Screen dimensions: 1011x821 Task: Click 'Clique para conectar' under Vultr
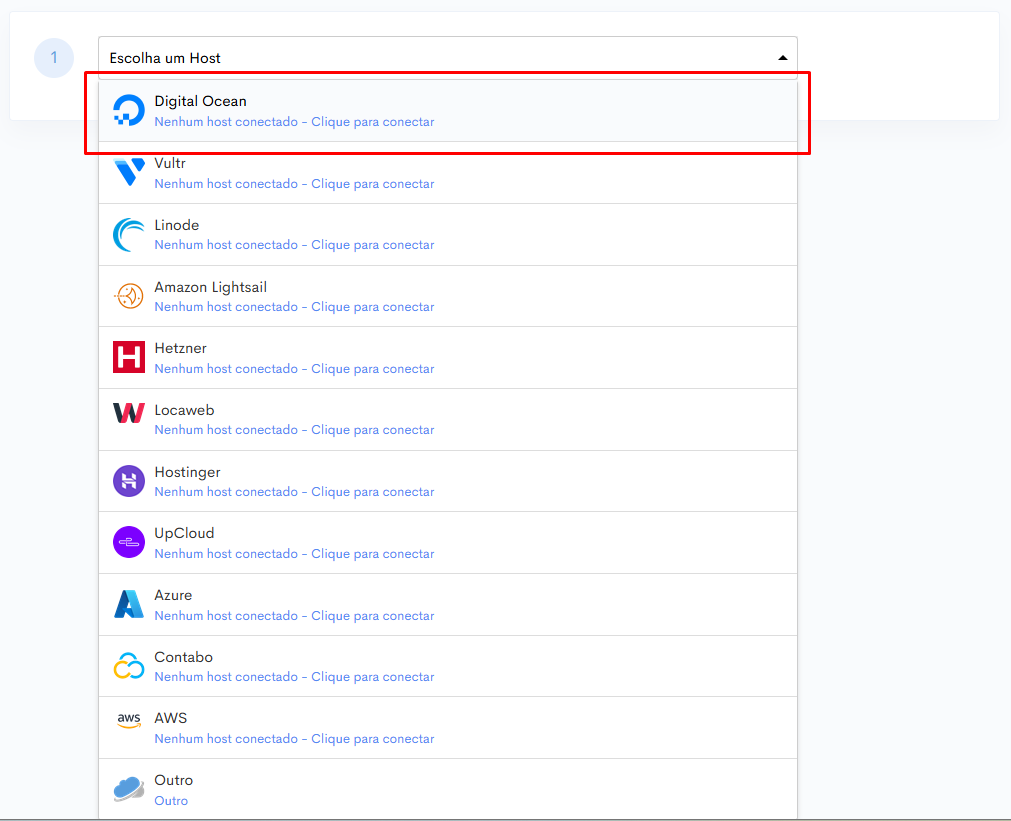[x=373, y=184]
